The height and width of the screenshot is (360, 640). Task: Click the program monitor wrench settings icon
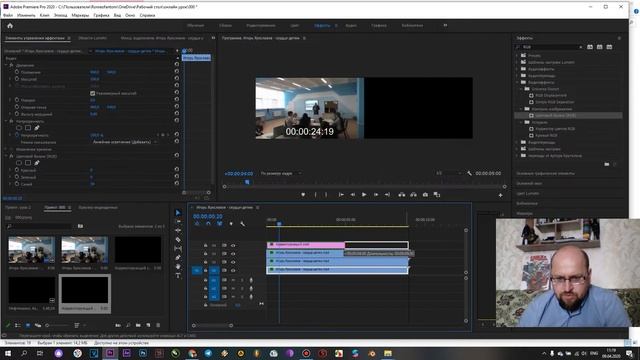[469, 173]
